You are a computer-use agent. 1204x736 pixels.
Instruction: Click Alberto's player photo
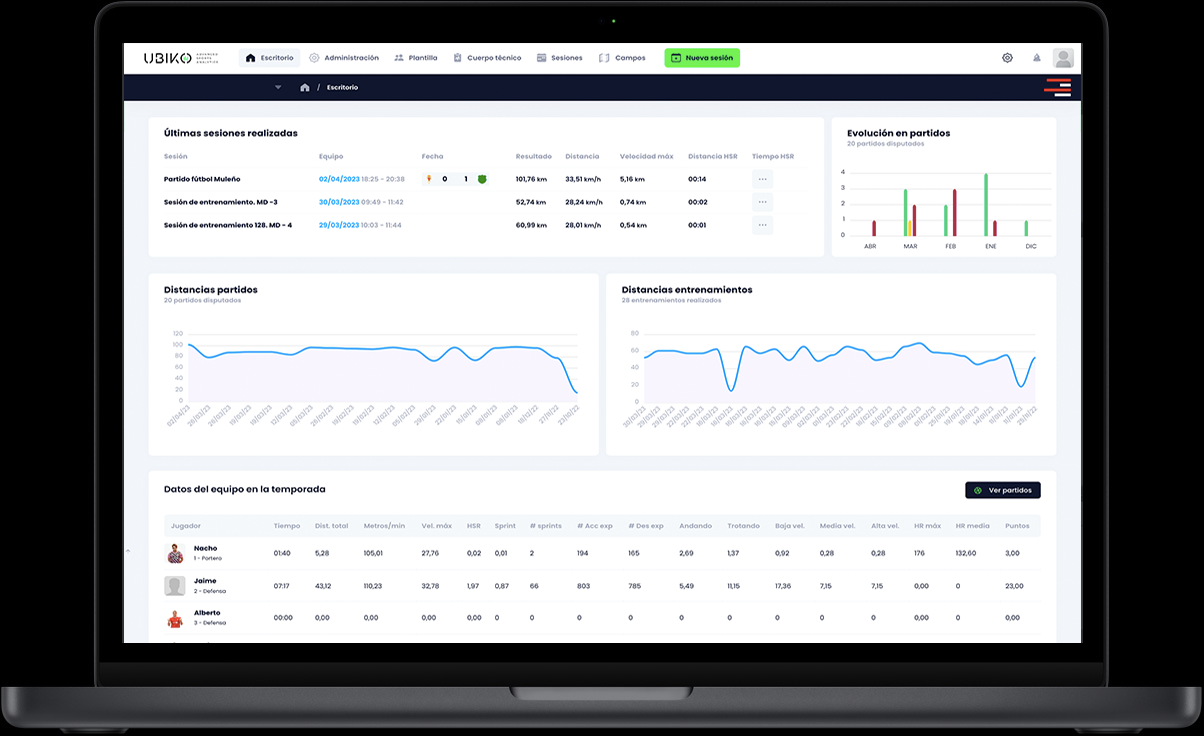pyautogui.click(x=175, y=618)
